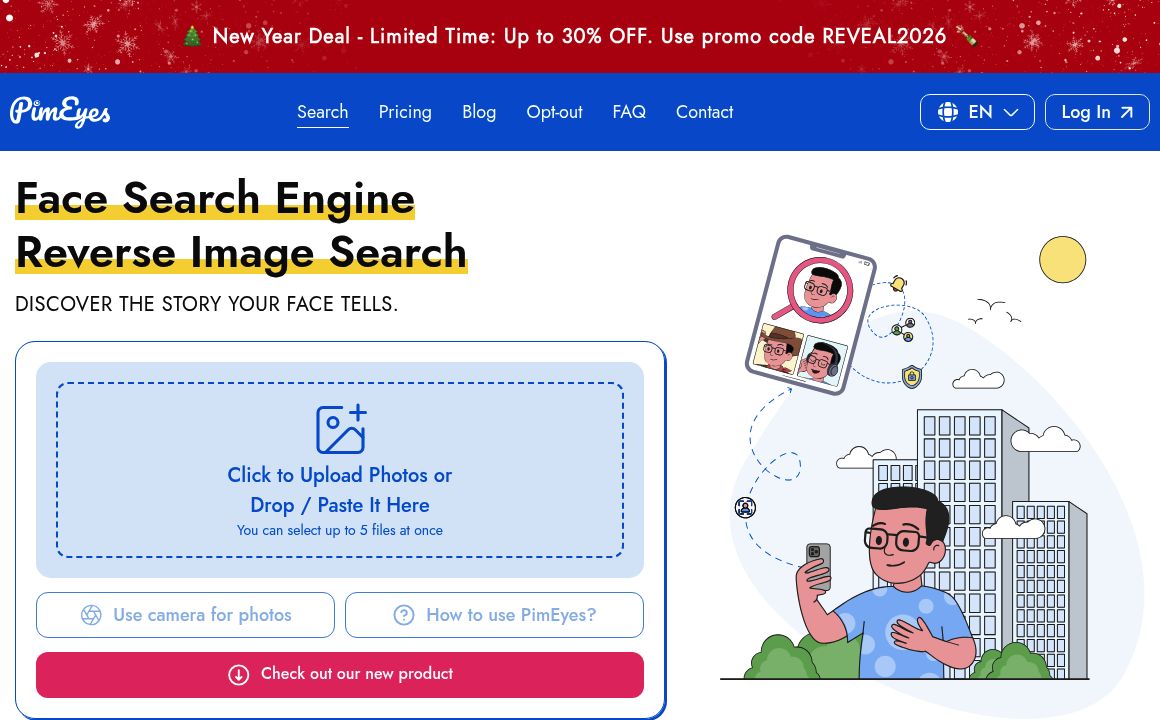Screen dimensions: 1160x720
Task: Open the FAQ page
Action: pos(629,112)
